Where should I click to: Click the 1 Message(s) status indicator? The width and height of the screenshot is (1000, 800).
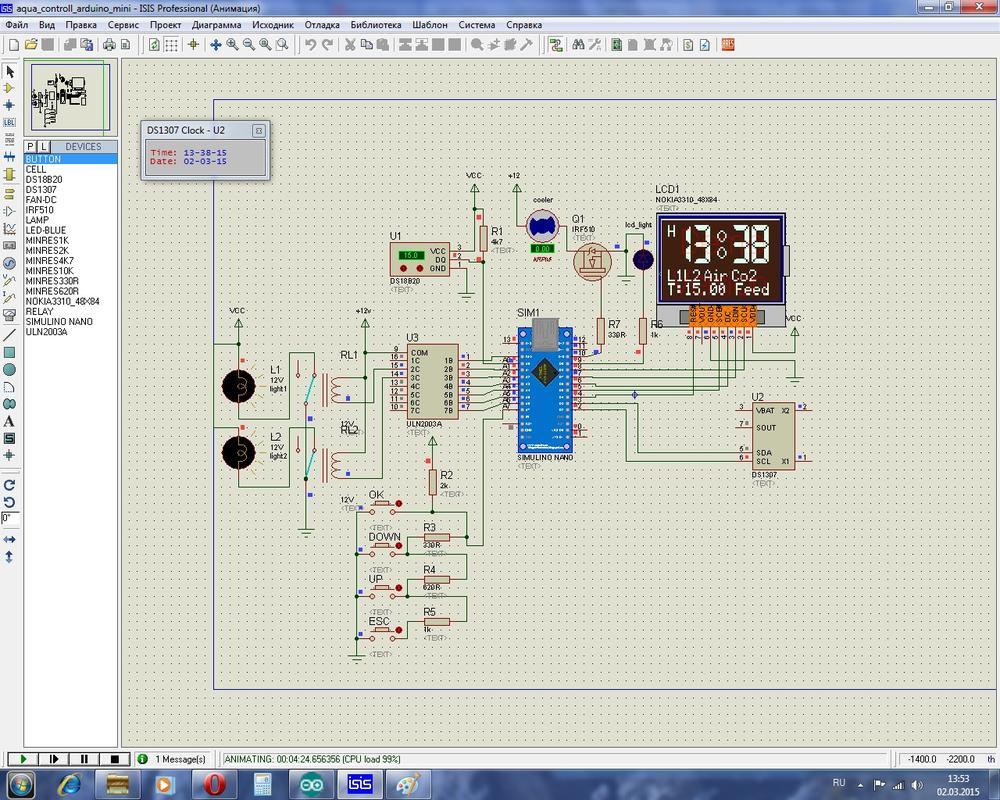[x=173, y=760]
